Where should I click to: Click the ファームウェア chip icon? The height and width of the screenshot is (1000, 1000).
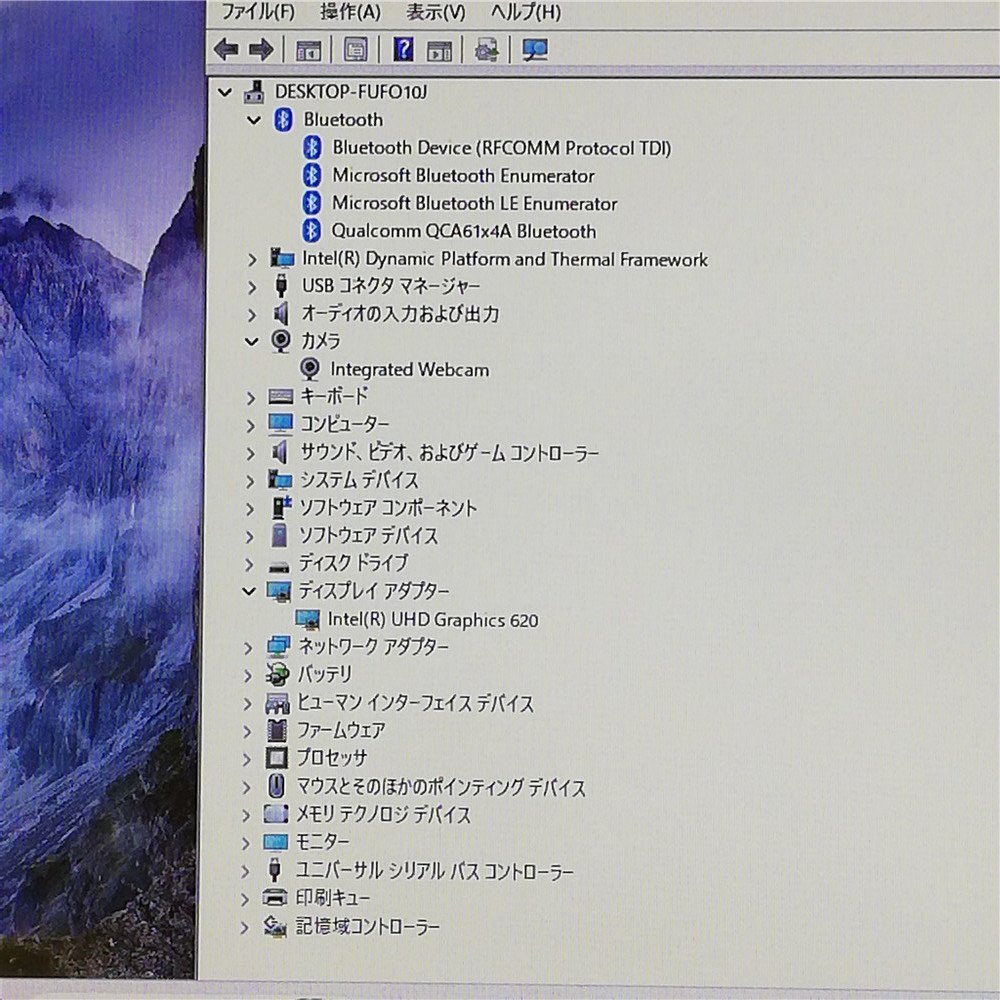point(276,731)
